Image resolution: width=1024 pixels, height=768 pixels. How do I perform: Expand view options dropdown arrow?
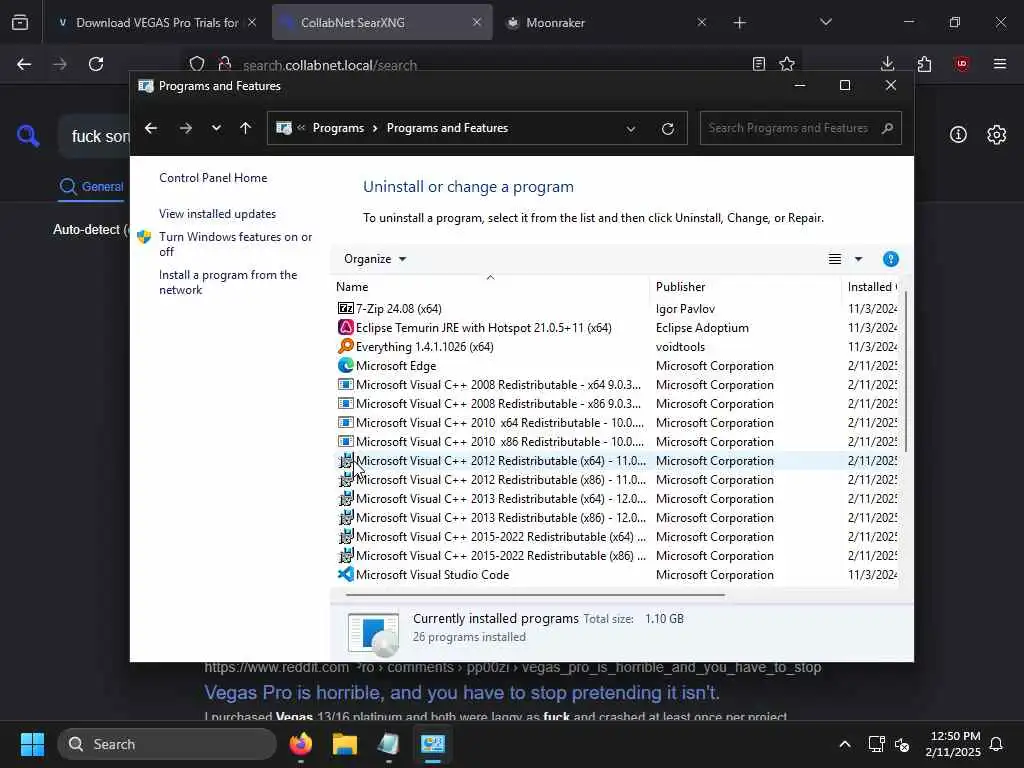[x=858, y=259]
